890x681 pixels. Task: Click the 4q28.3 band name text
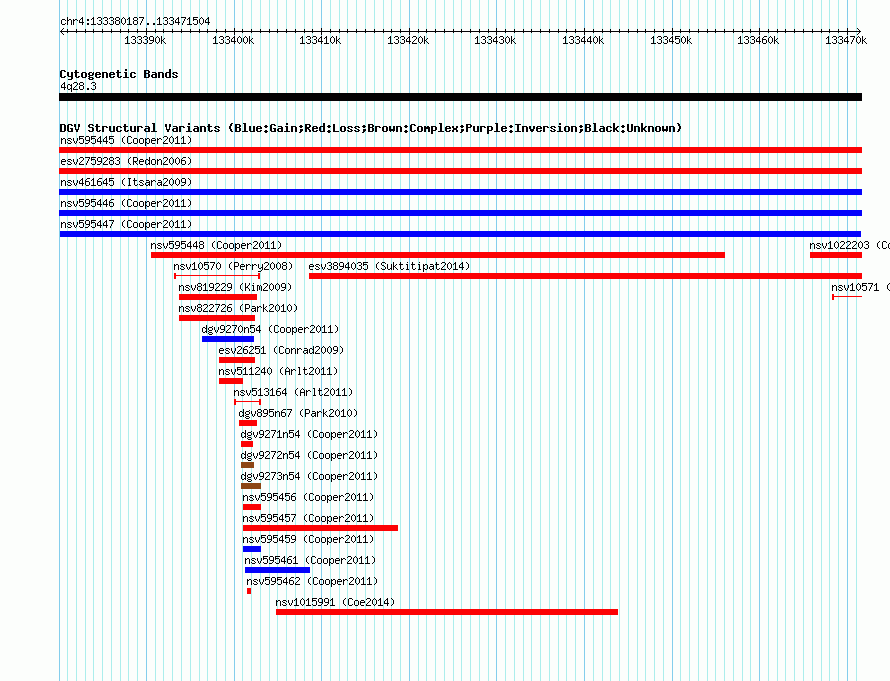(78, 86)
